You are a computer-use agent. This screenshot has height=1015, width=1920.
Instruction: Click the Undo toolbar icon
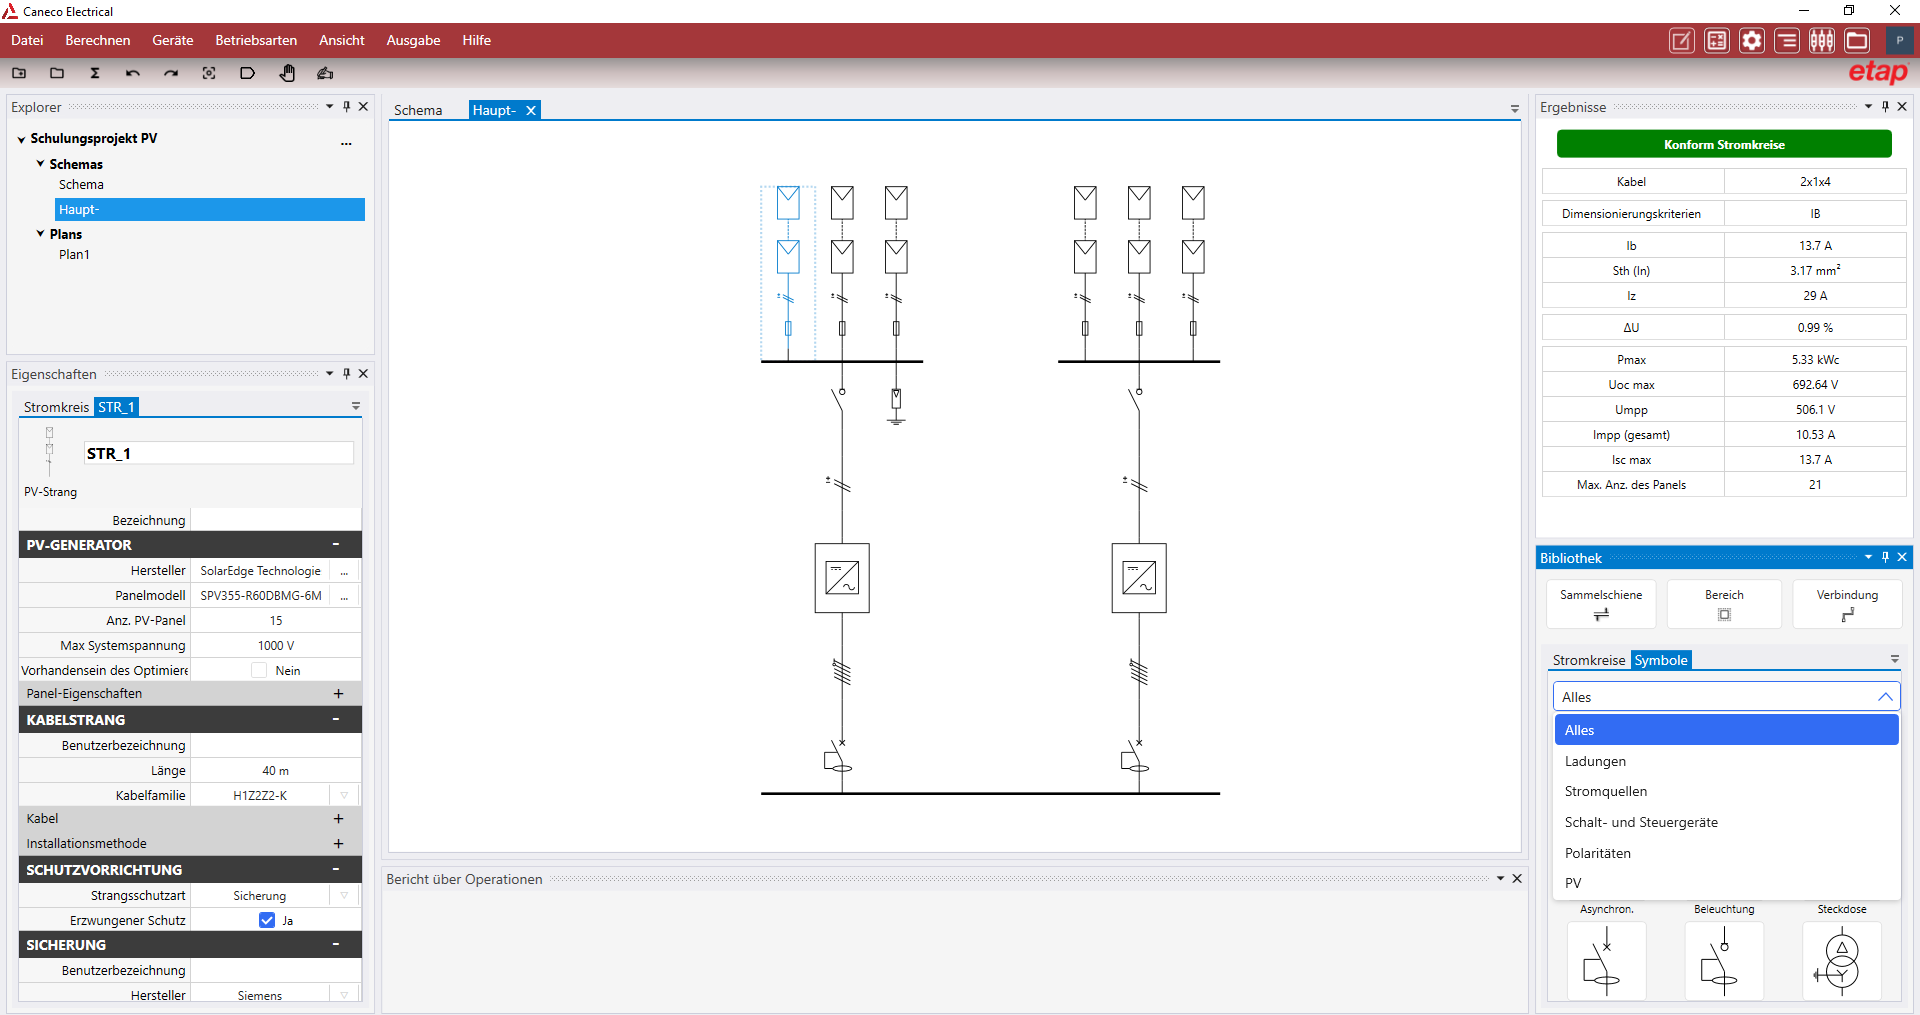point(131,73)
